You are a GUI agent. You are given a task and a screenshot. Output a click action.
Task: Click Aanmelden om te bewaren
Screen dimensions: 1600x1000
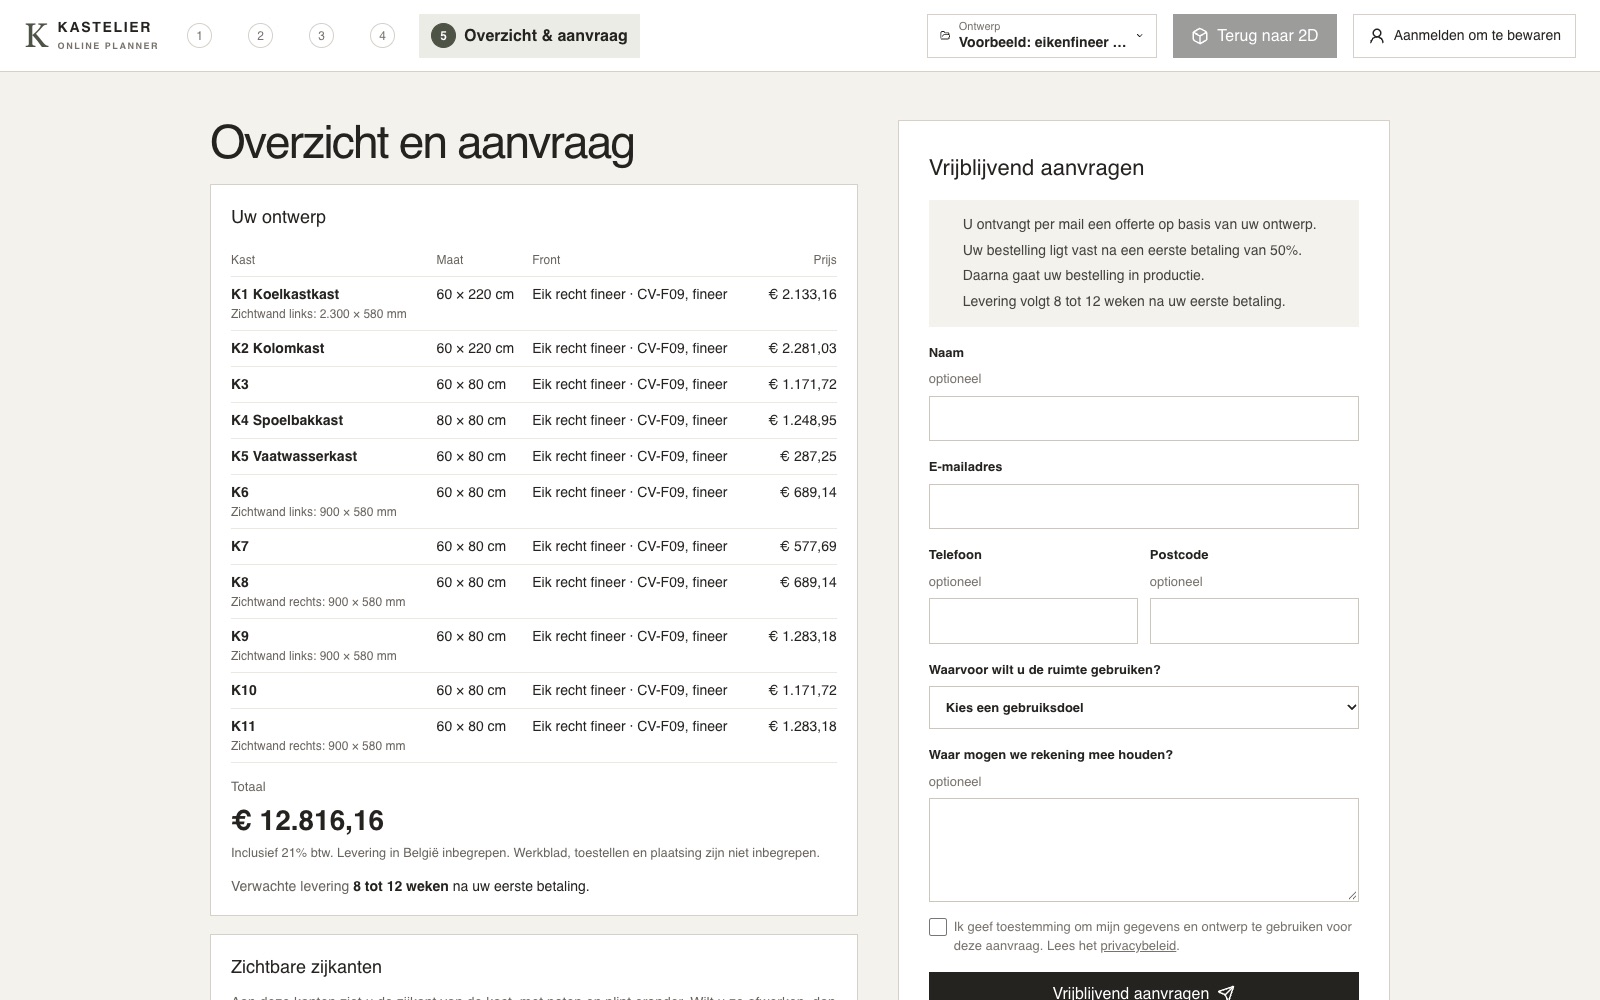pos(1464,36)
